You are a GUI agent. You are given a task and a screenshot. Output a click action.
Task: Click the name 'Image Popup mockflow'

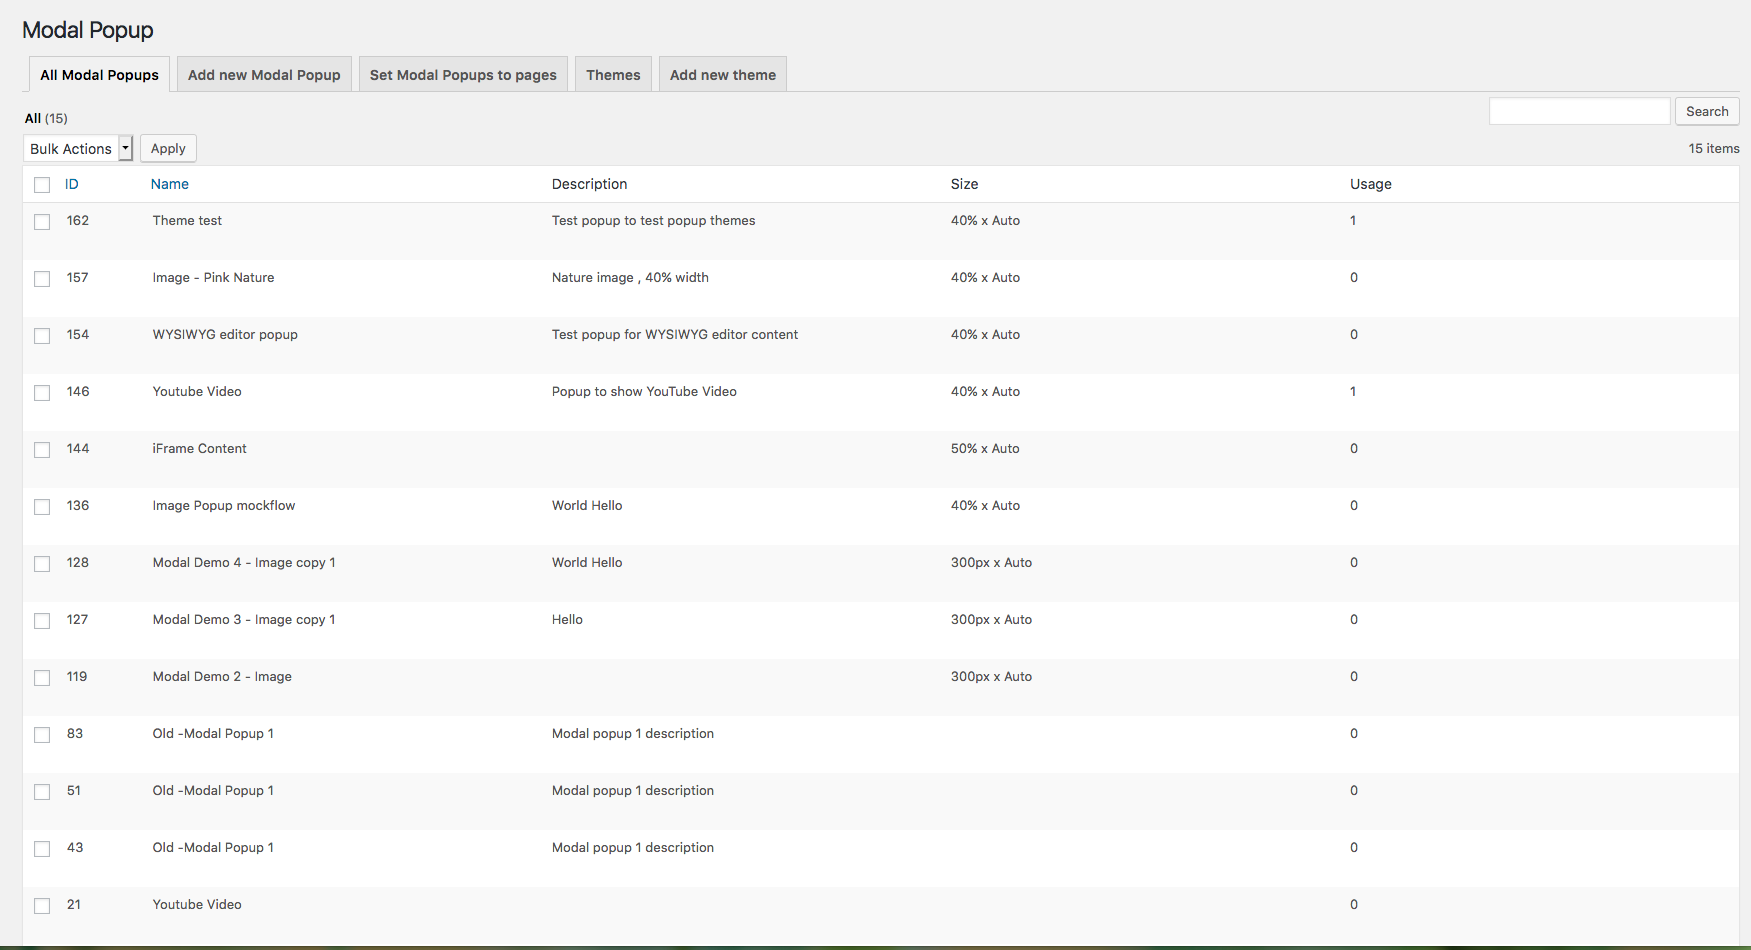(x=224, y=506)
